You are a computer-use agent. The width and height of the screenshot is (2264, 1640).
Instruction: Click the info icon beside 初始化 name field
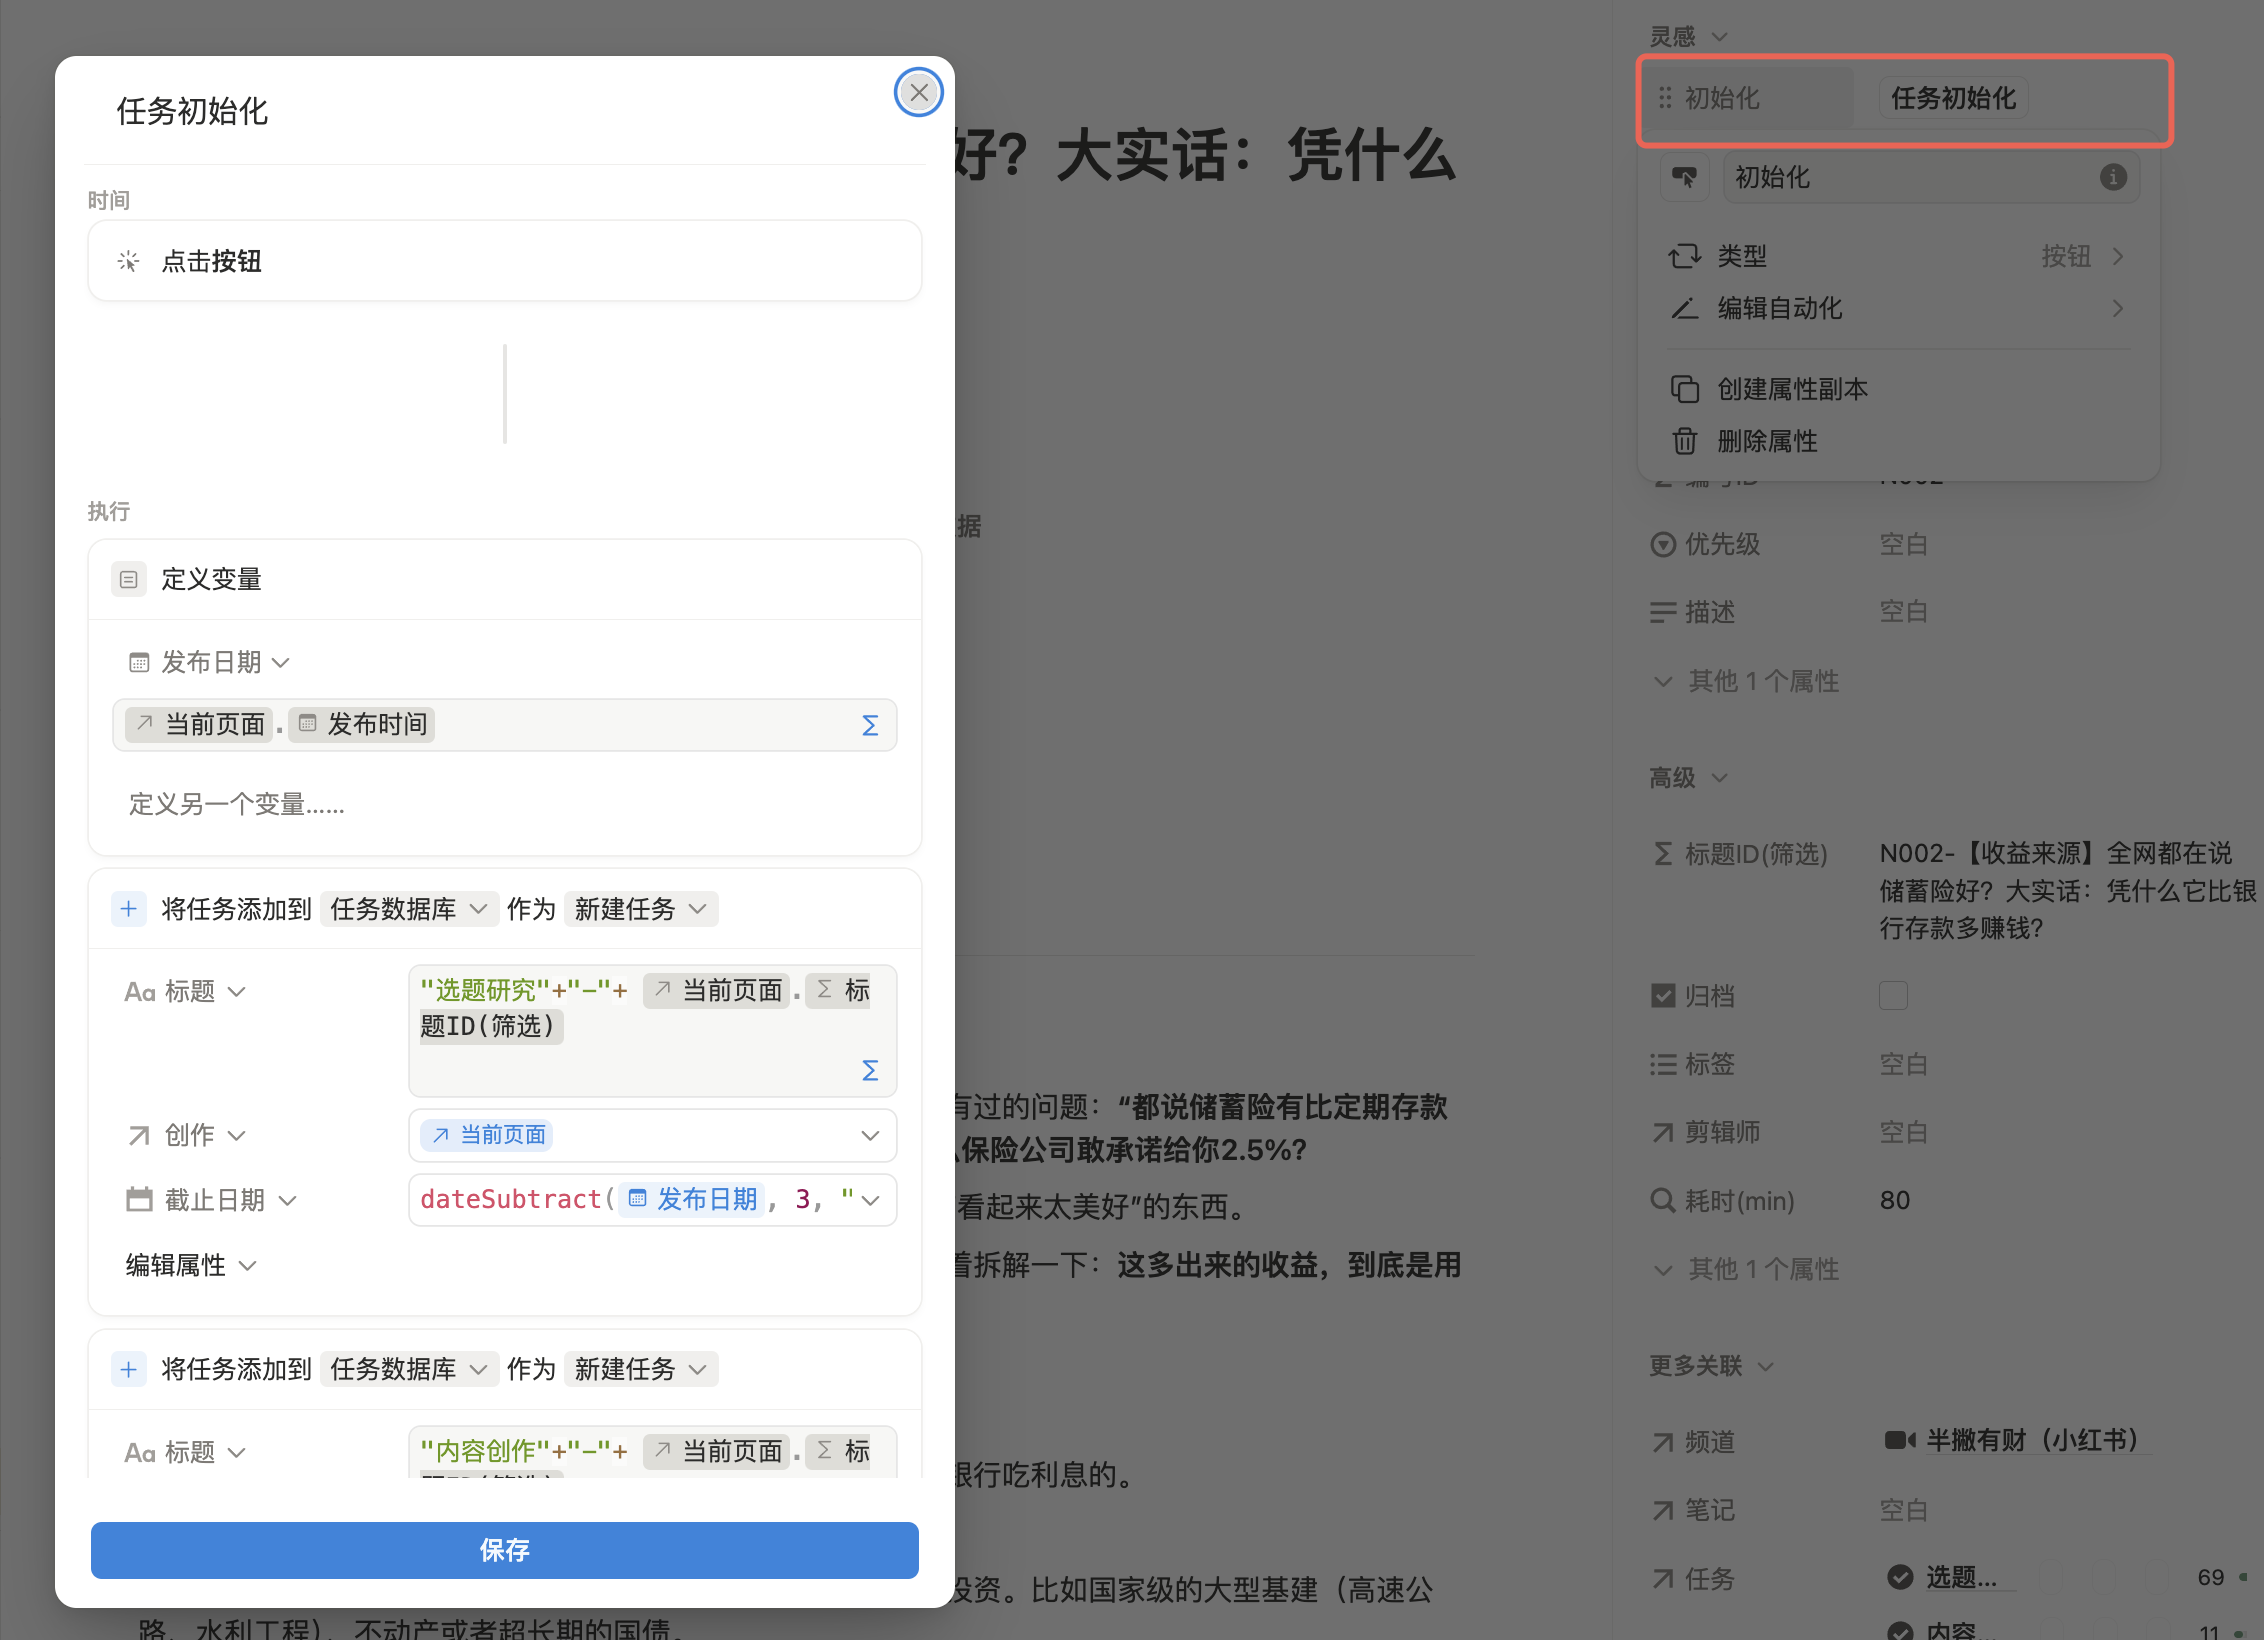(x=2113, y=178)
